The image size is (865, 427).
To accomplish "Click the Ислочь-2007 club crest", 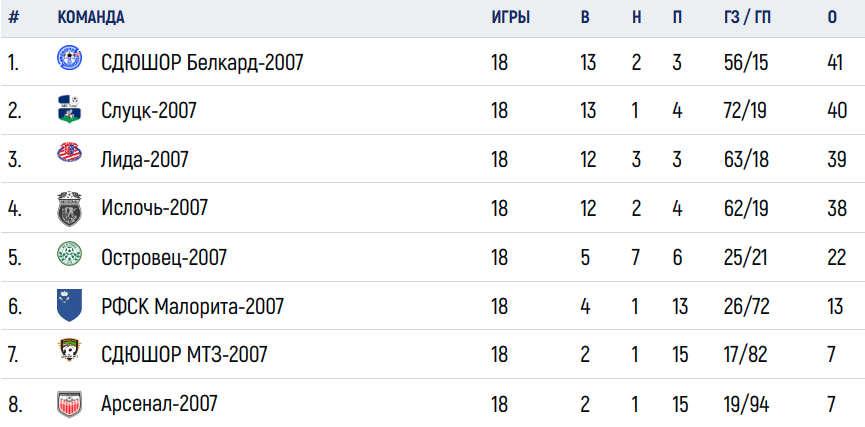I will pyautogui.click(x=70, y=209).
